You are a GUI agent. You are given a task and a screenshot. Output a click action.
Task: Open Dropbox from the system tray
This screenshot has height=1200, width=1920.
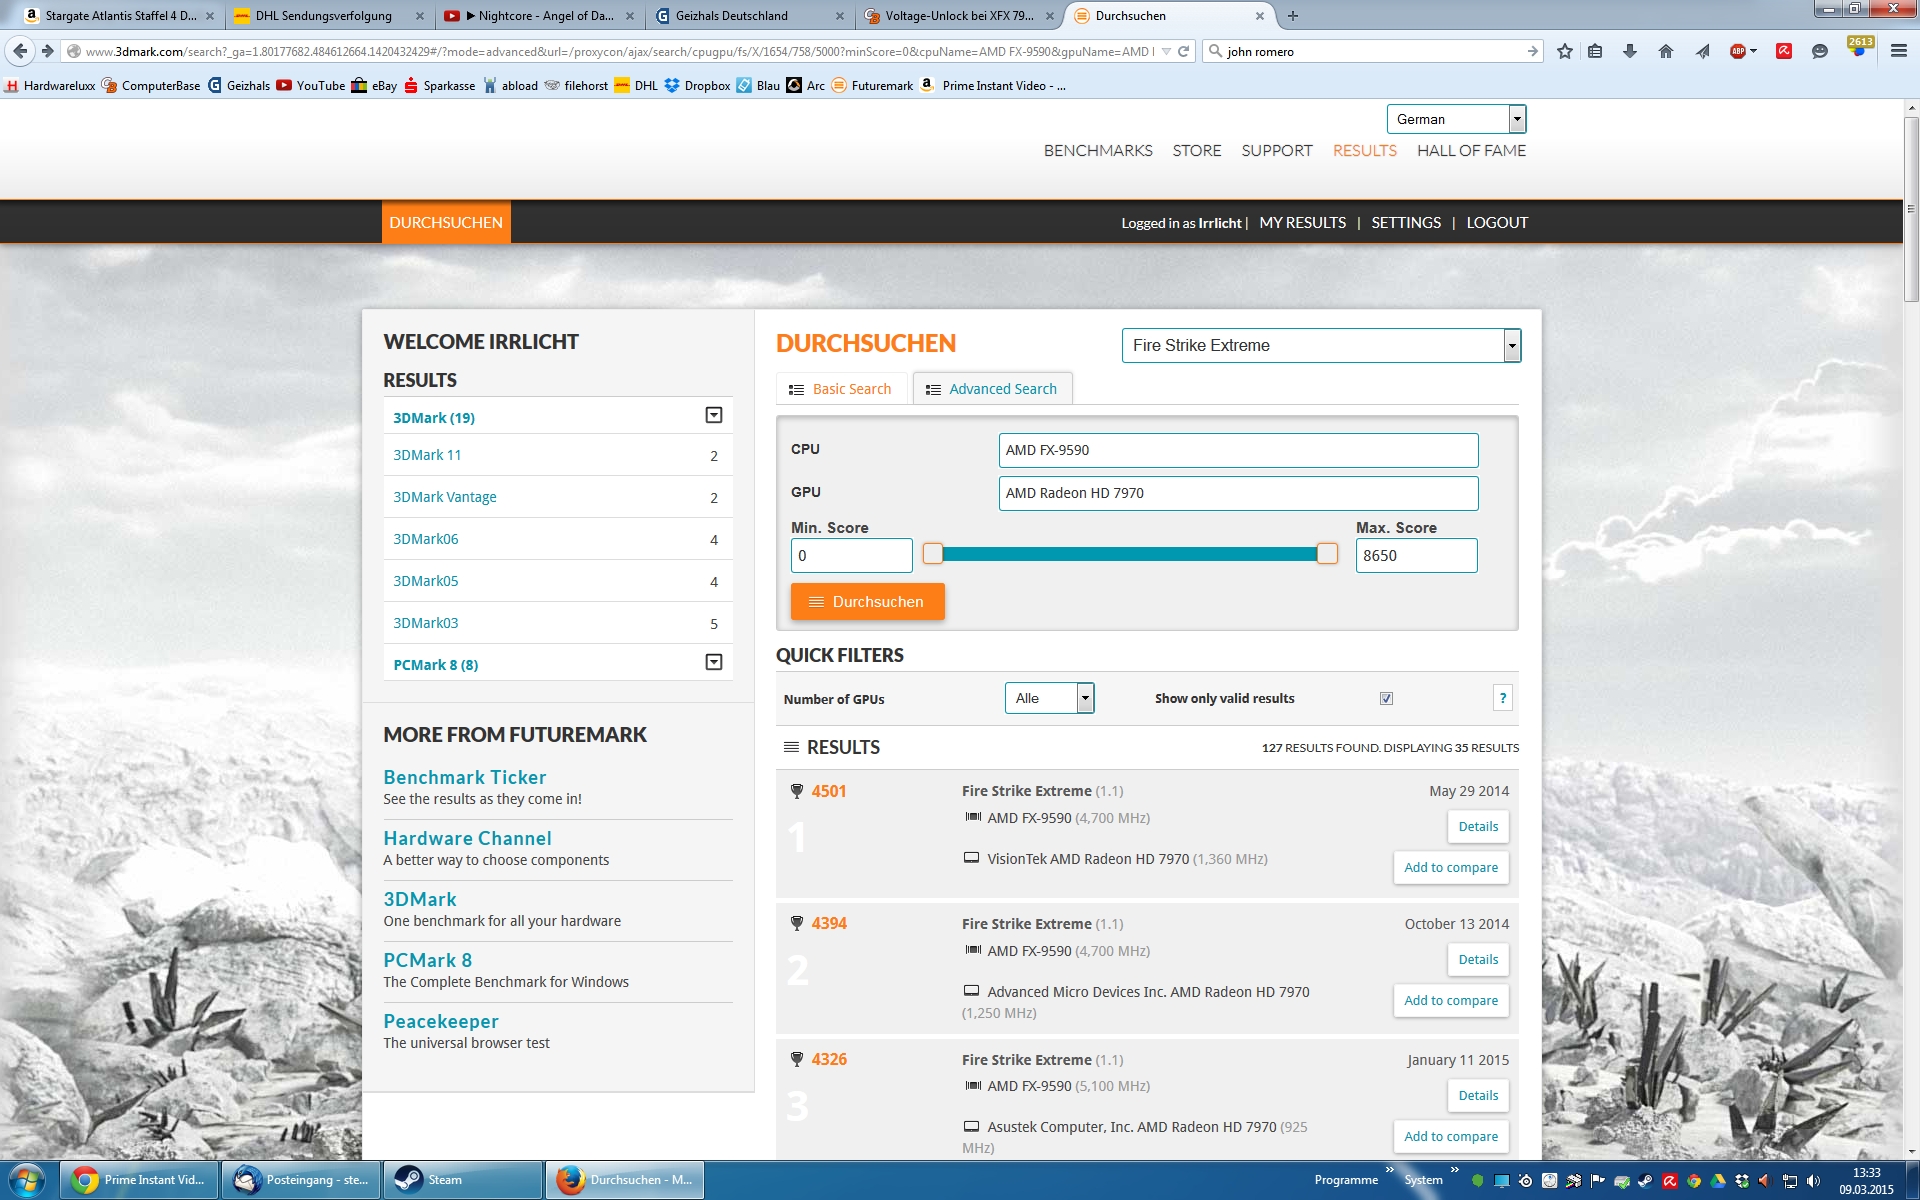click(x=1743, y=1182)
